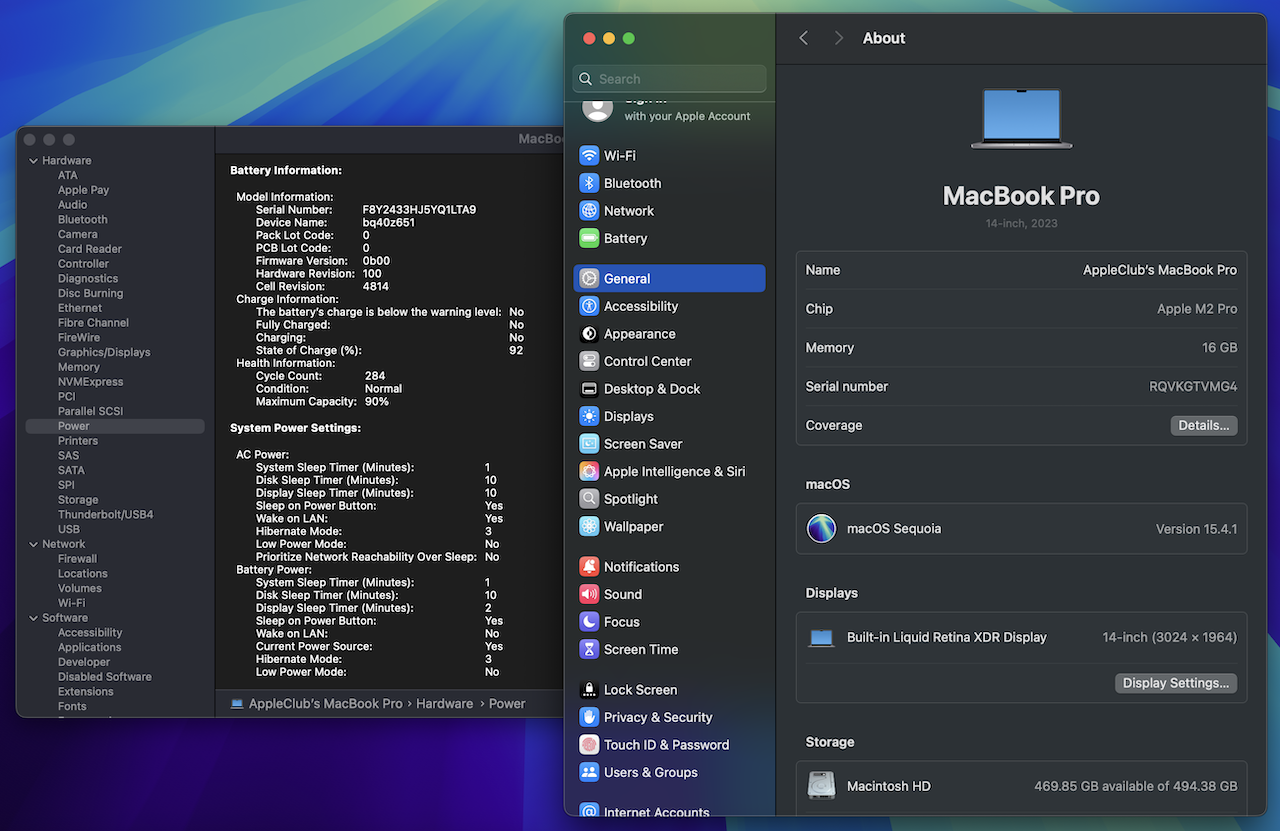This screenshot has height=831, width=1280.
Task: Click the macOS Sequoia logo icon
Action: point(821,529)
